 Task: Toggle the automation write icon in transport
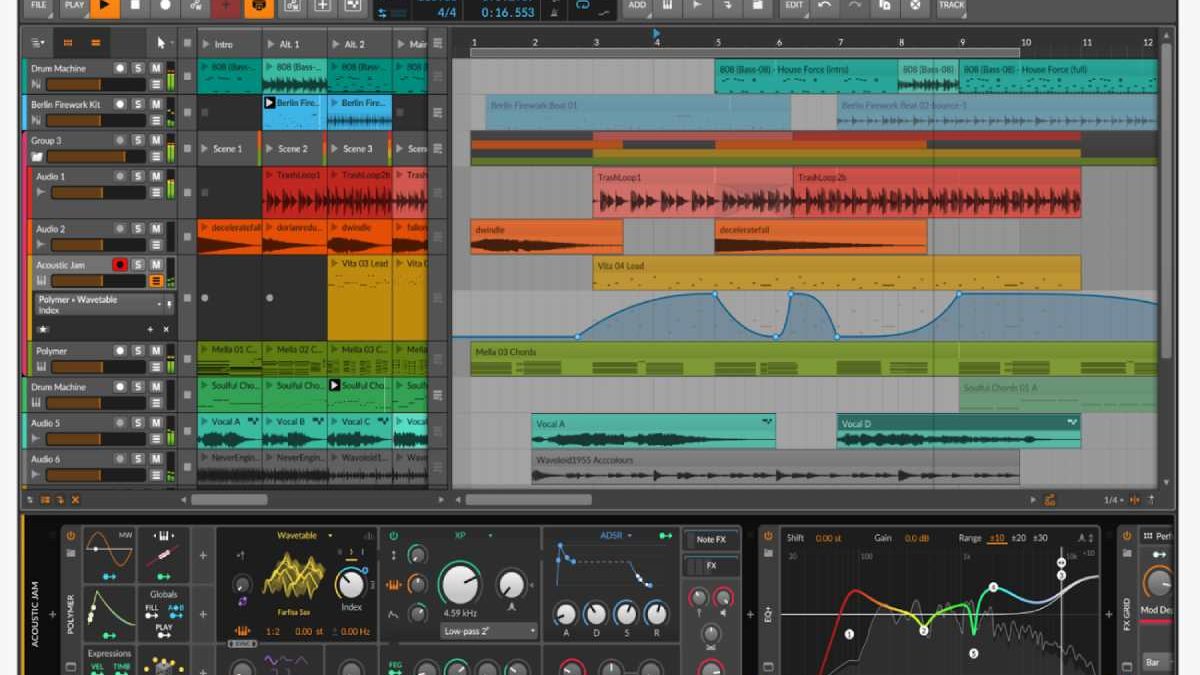point(196,6)
